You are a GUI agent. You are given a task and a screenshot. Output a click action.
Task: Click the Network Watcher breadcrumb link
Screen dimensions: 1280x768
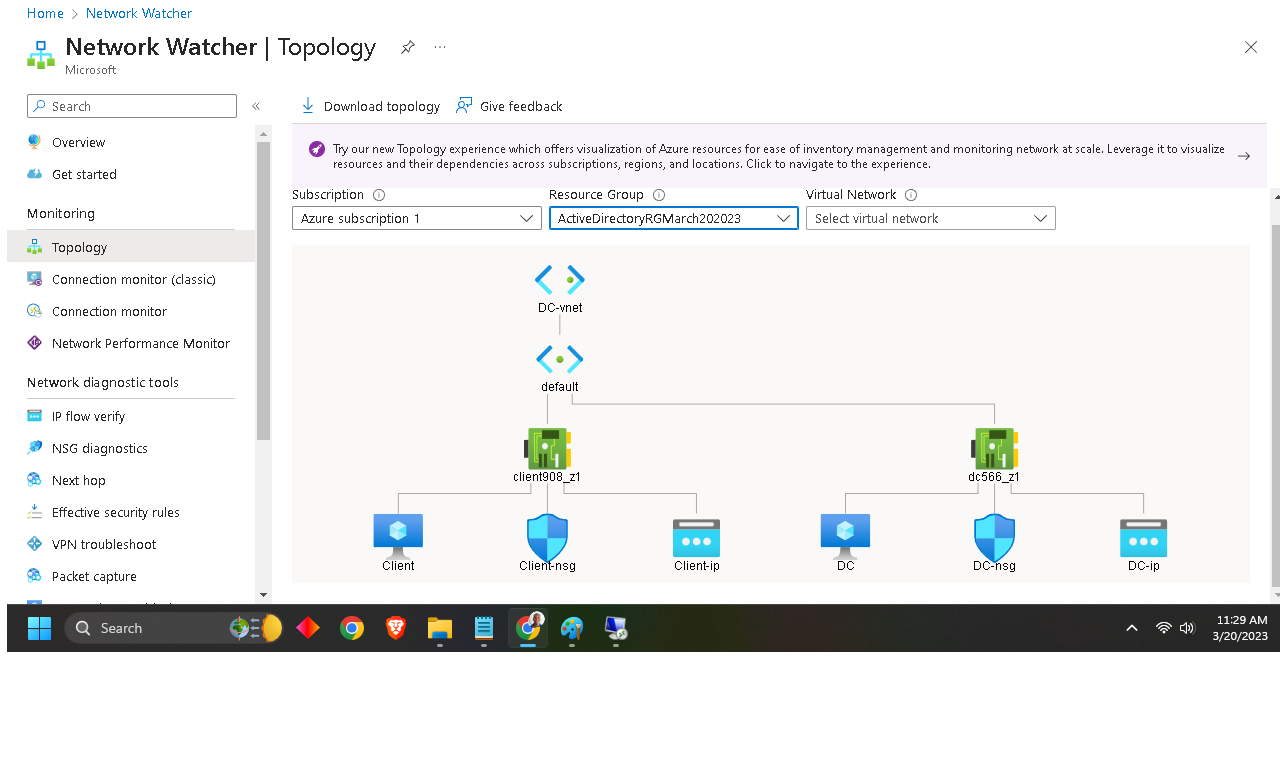click(x=139, y=13)
